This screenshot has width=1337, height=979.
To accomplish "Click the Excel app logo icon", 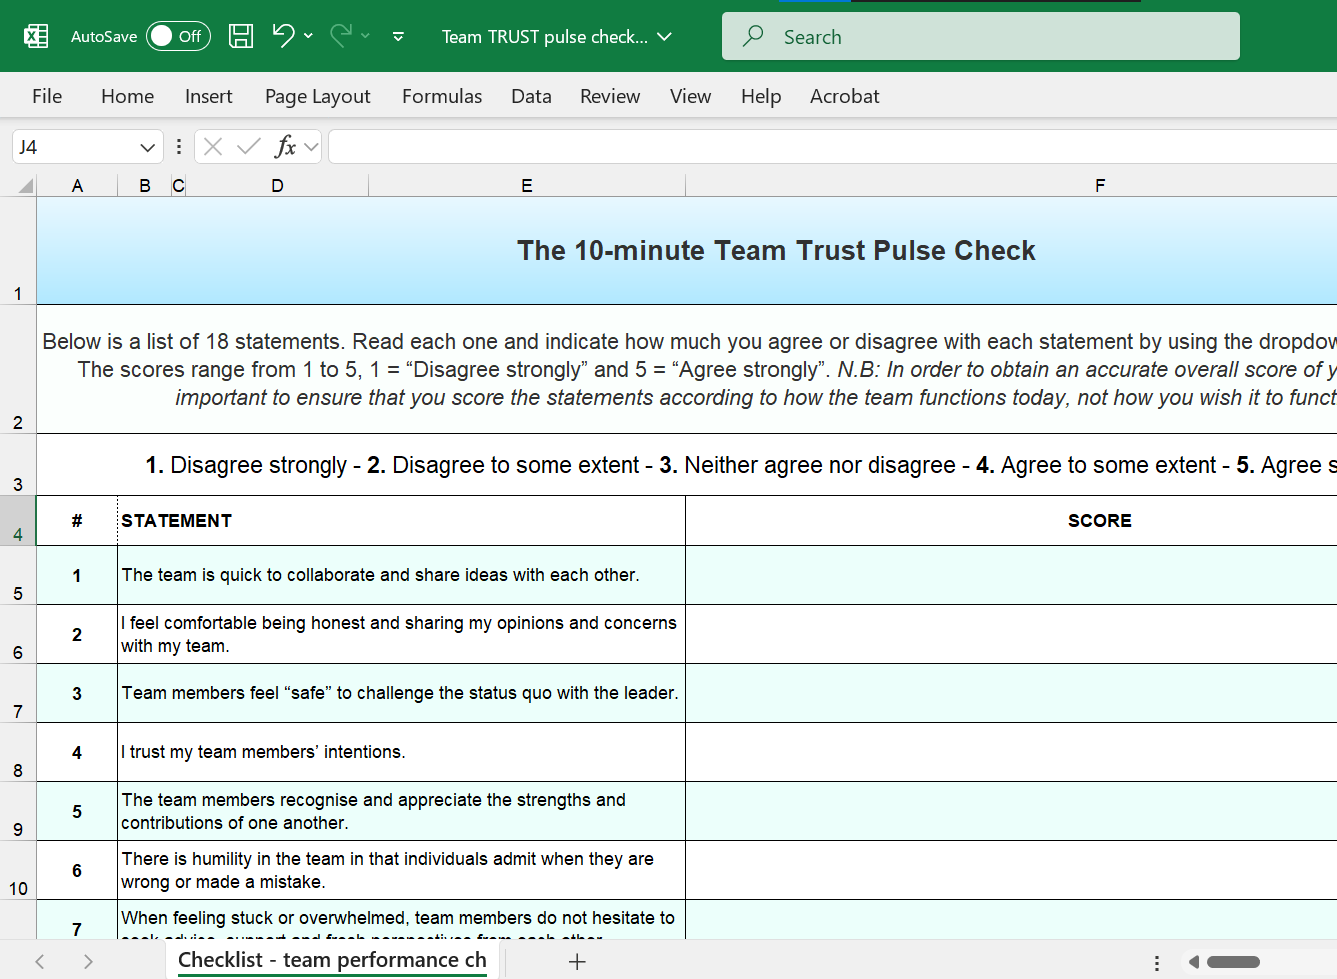I will pos(36,37).
